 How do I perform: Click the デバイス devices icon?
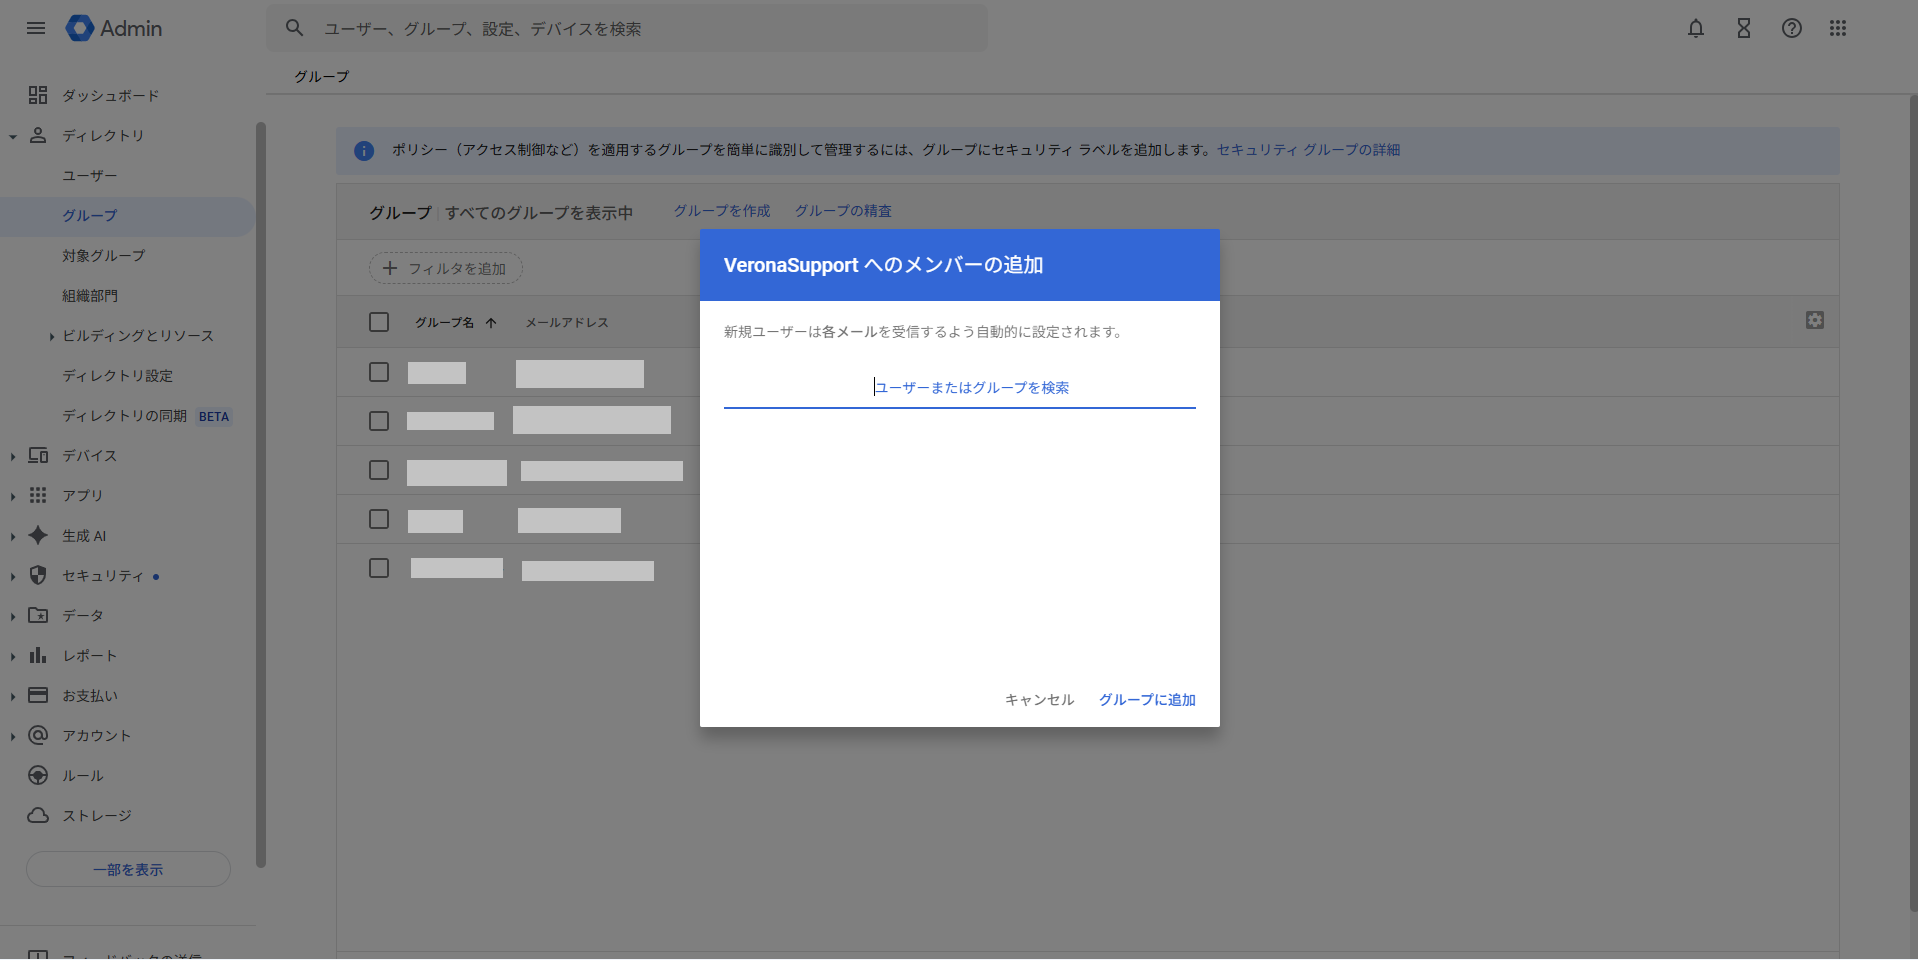click(x=38, y=455)
